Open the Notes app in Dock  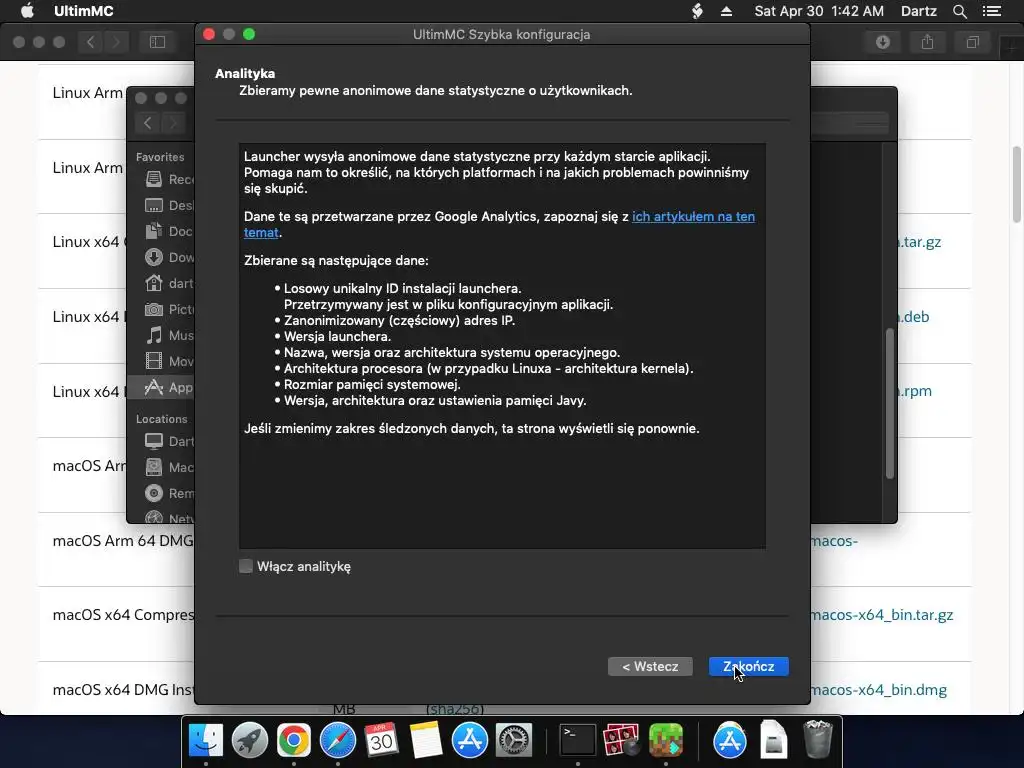(426, 741)
